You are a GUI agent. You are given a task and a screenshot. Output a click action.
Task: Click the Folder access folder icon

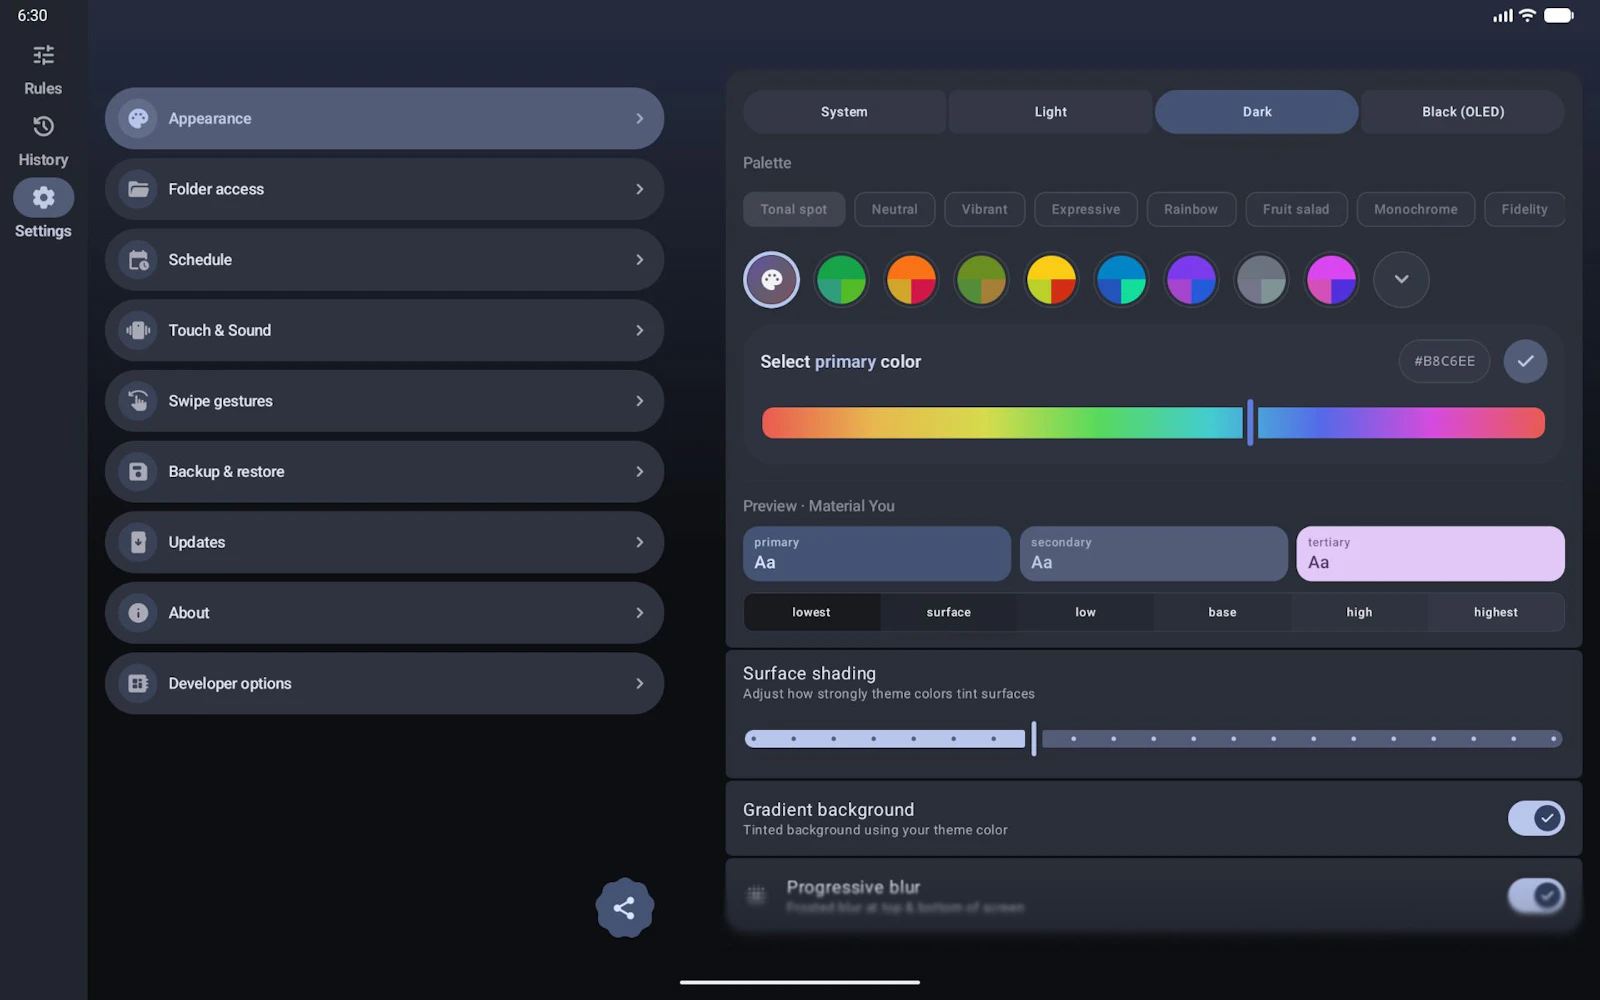(139, 189)
